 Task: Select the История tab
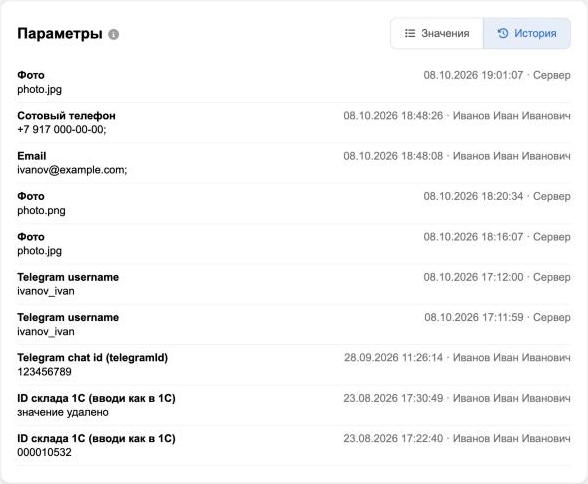click(x=527, y=33)
